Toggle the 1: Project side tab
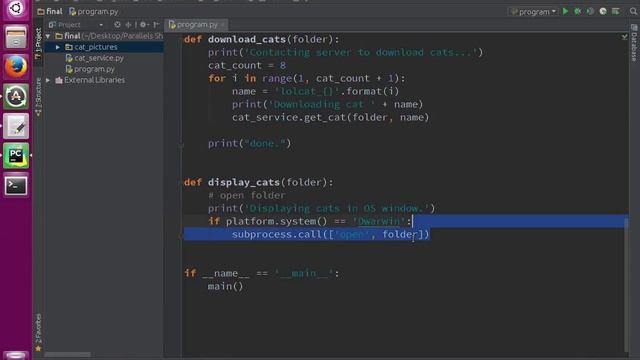This screenshot has height=360, width=640. click(x=38, y=44)
